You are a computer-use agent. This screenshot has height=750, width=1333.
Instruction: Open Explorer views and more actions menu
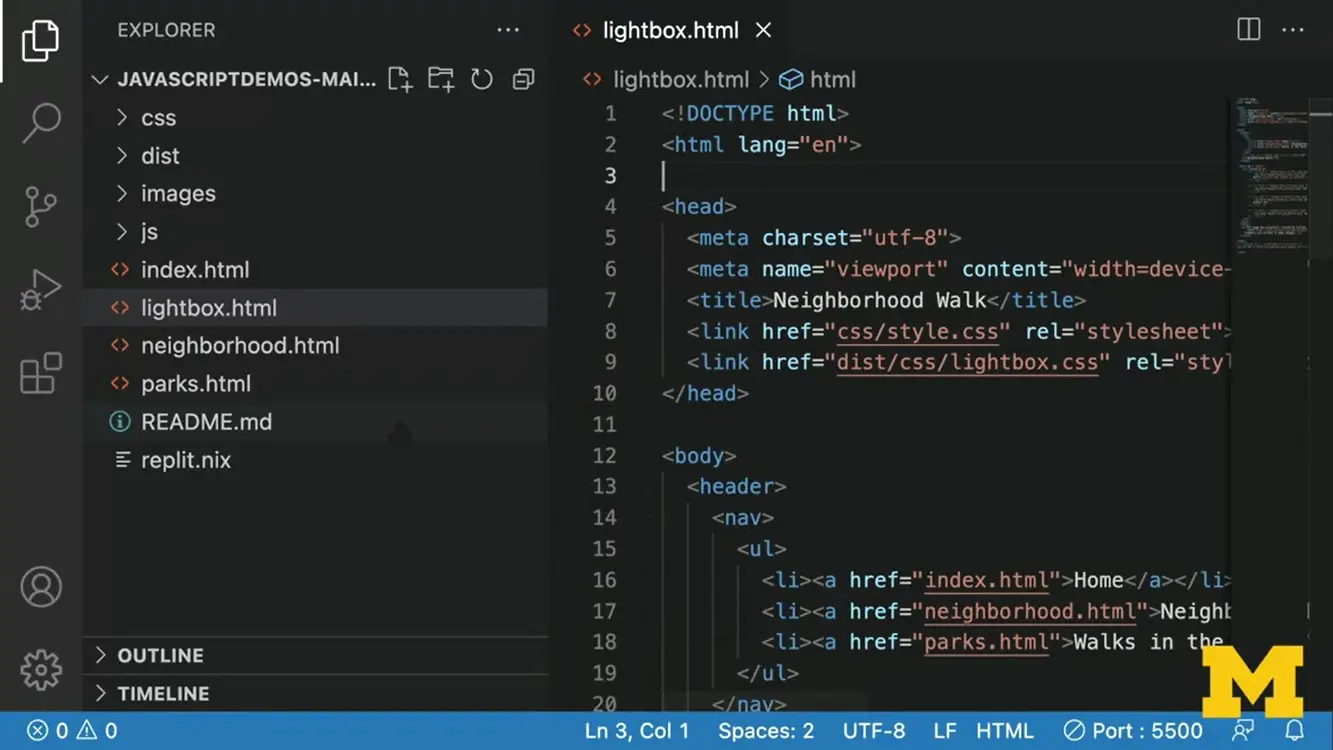pos(508,30)
